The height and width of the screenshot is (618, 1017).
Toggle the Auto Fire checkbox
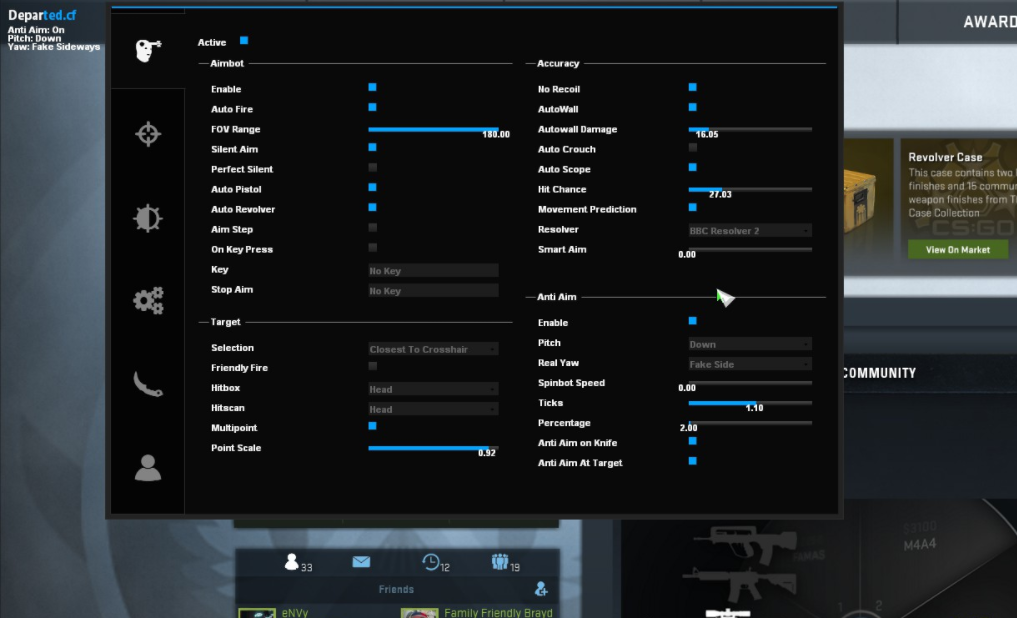[x=372, y=108]
